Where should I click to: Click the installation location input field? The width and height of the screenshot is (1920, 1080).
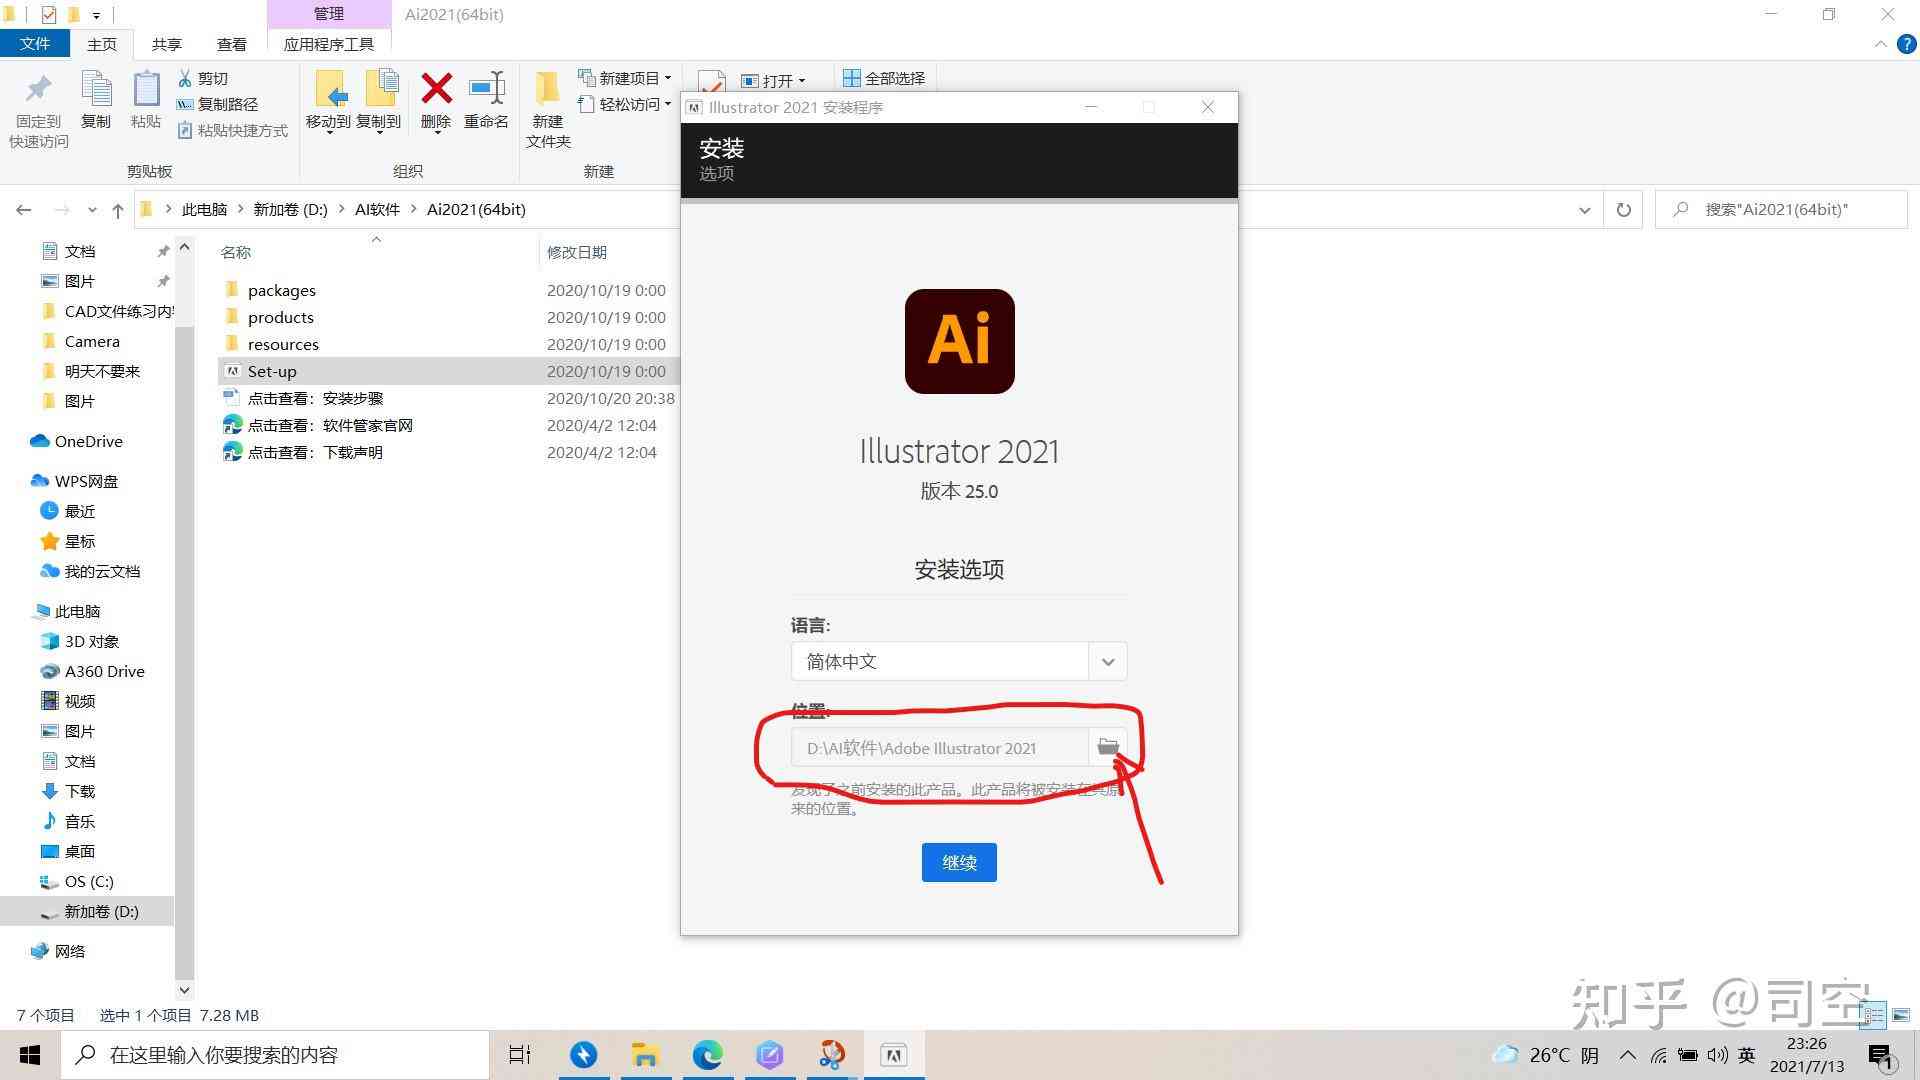coord(942,748)
